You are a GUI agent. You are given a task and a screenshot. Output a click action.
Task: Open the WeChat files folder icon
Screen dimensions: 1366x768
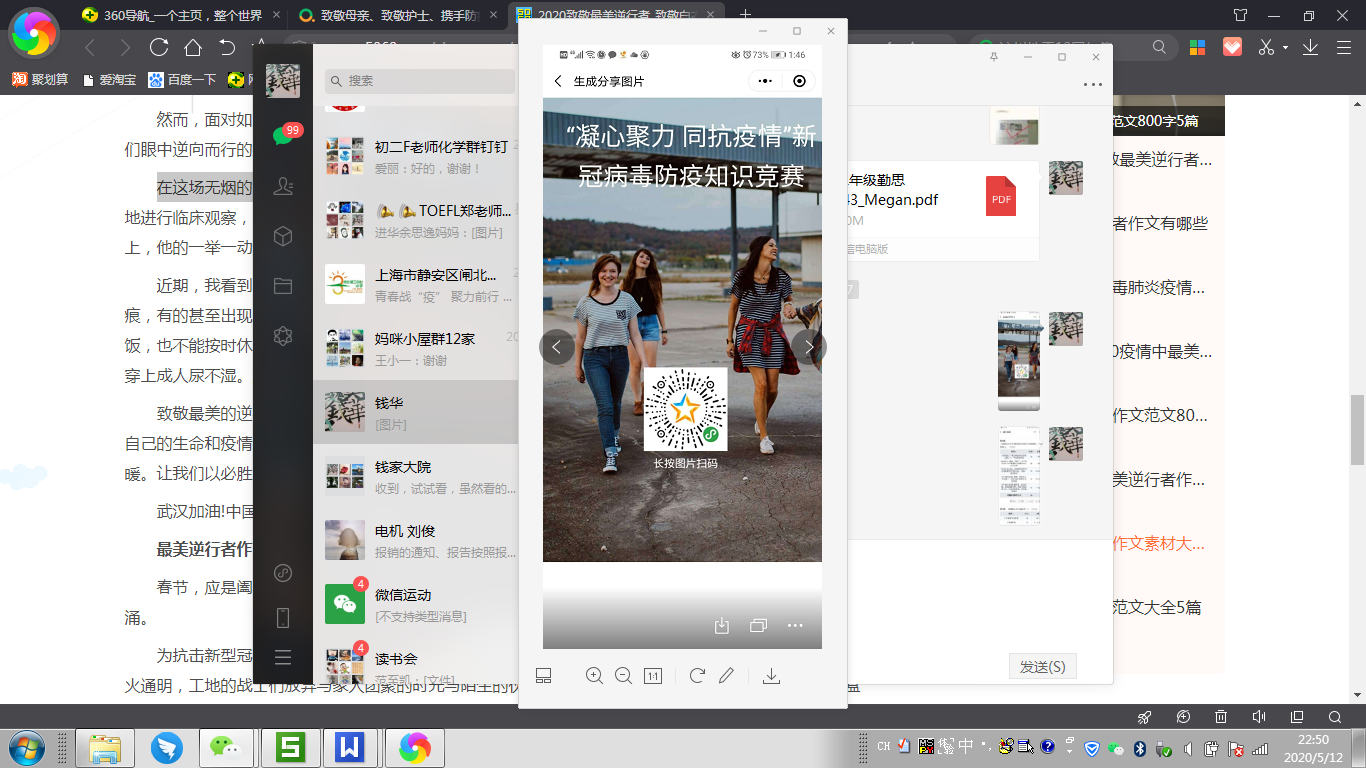(x=283, y=286)
